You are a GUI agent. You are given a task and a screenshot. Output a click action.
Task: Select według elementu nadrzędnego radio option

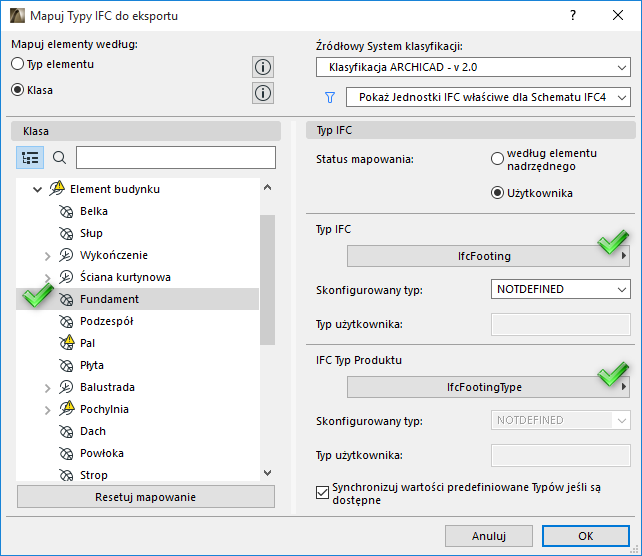(x=497, y=159)
